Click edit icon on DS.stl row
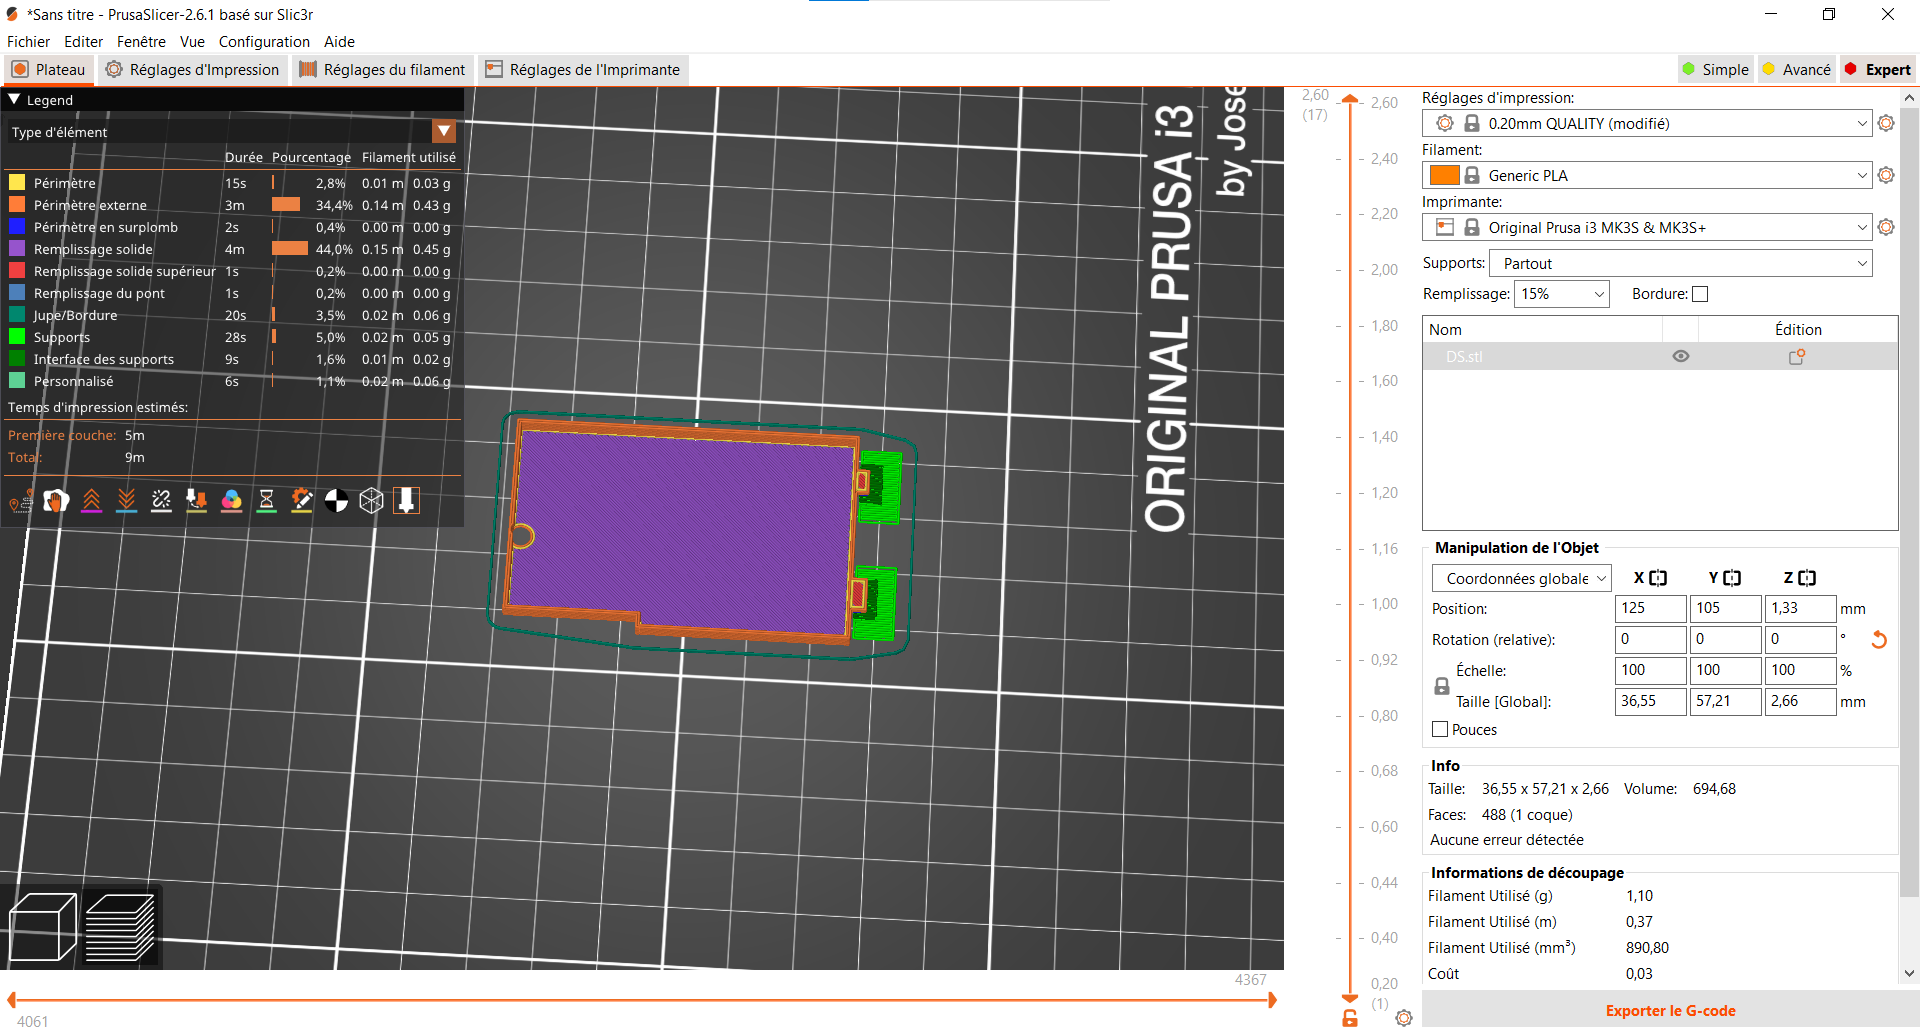 point(1797,357)
